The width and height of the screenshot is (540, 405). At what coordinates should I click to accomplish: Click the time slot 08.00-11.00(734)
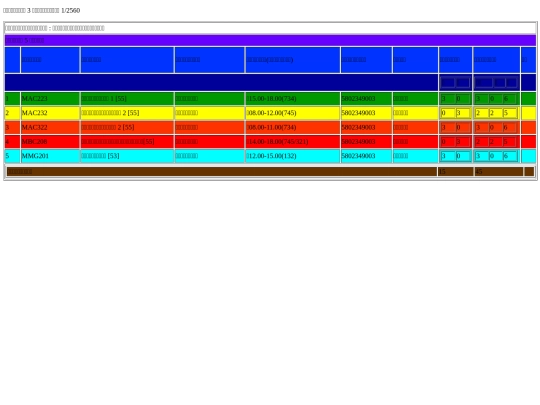coord(272,127)
